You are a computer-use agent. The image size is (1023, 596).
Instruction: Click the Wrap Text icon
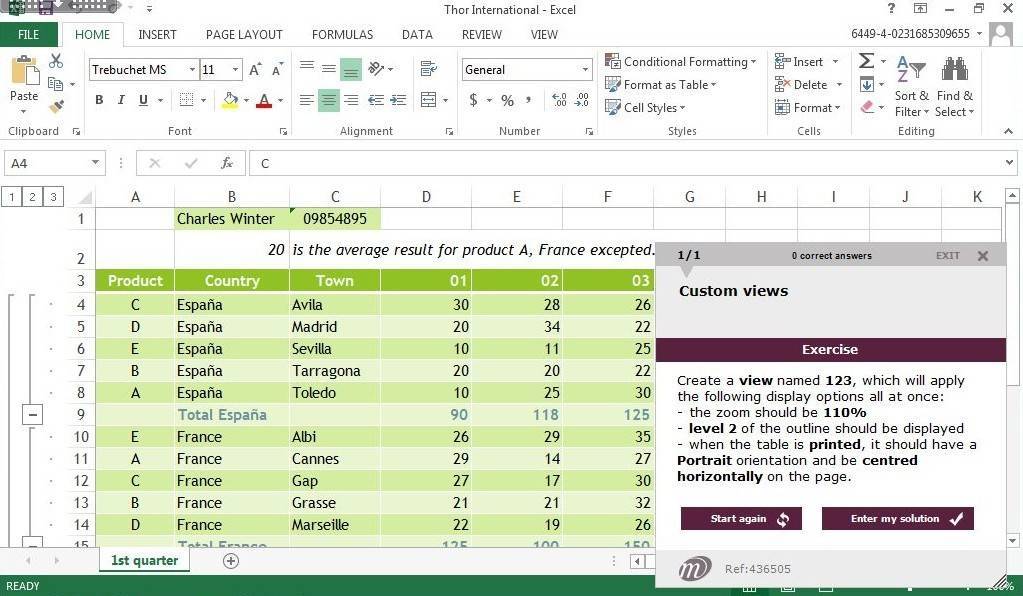429,69
